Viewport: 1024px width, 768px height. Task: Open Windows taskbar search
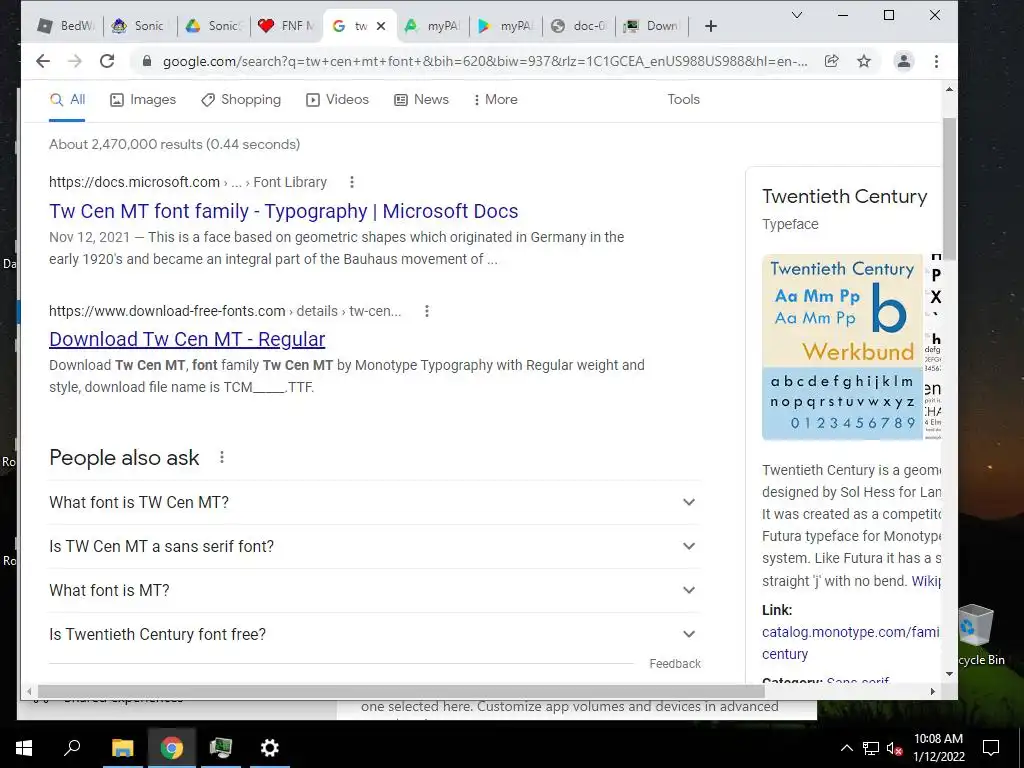pos(72,748)
